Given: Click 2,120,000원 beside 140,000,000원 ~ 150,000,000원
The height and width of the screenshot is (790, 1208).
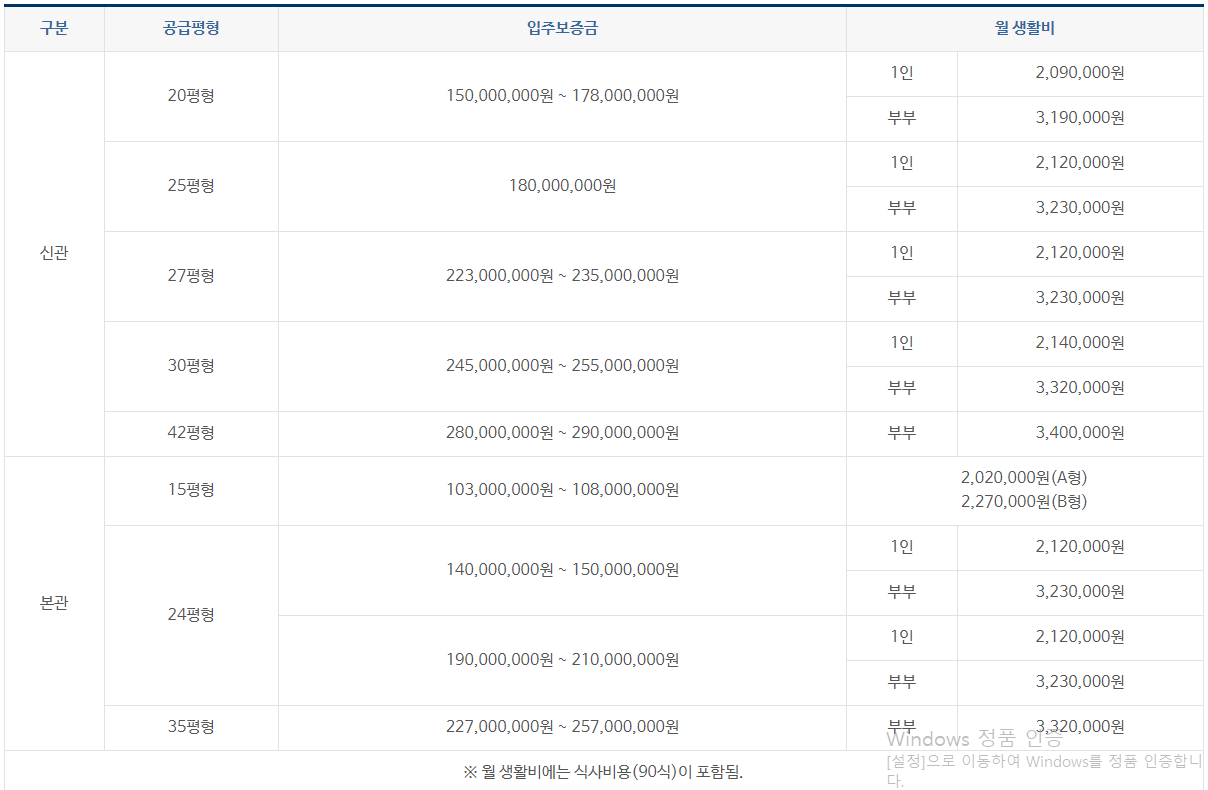Looking at the screenshot, I should pos(1080,547).
